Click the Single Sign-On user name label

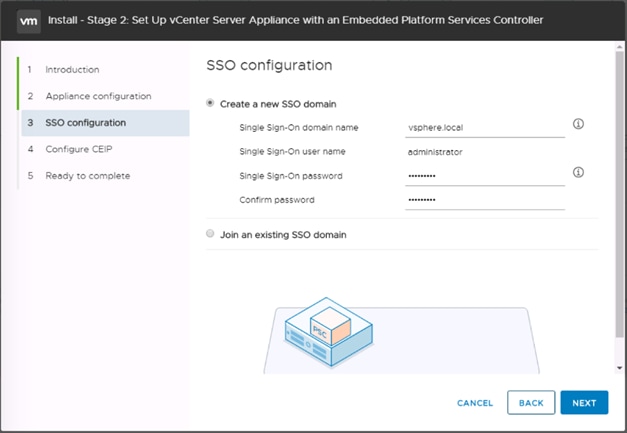(x=292, y=152)
